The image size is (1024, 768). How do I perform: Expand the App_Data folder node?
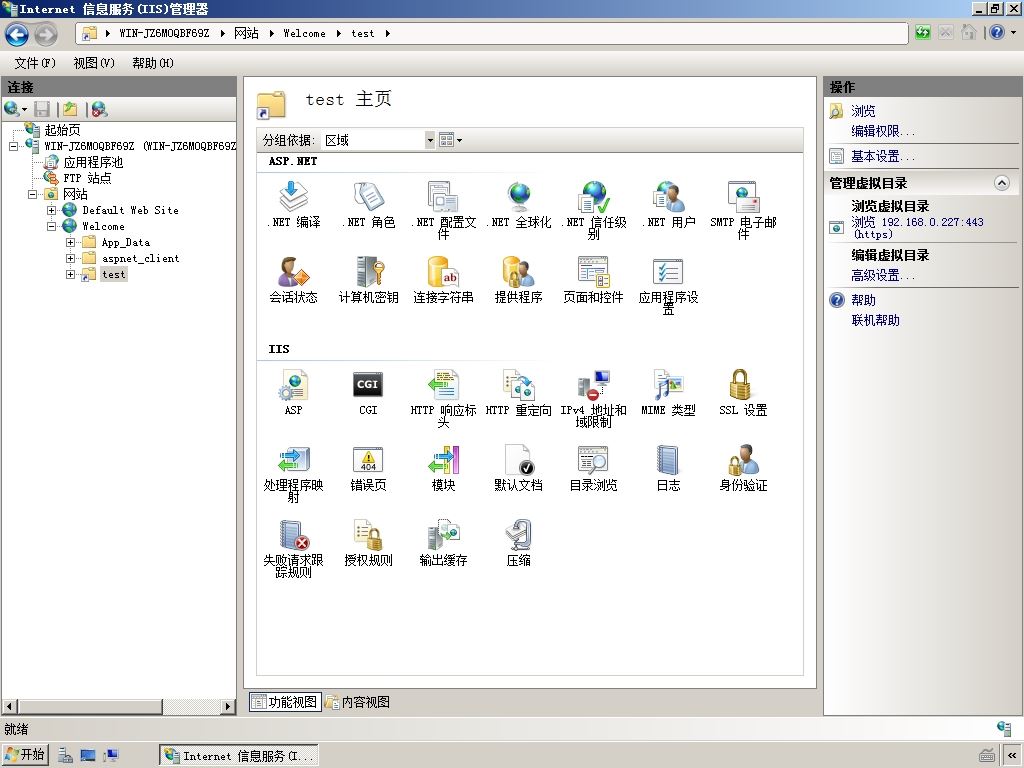coord(71,242)
